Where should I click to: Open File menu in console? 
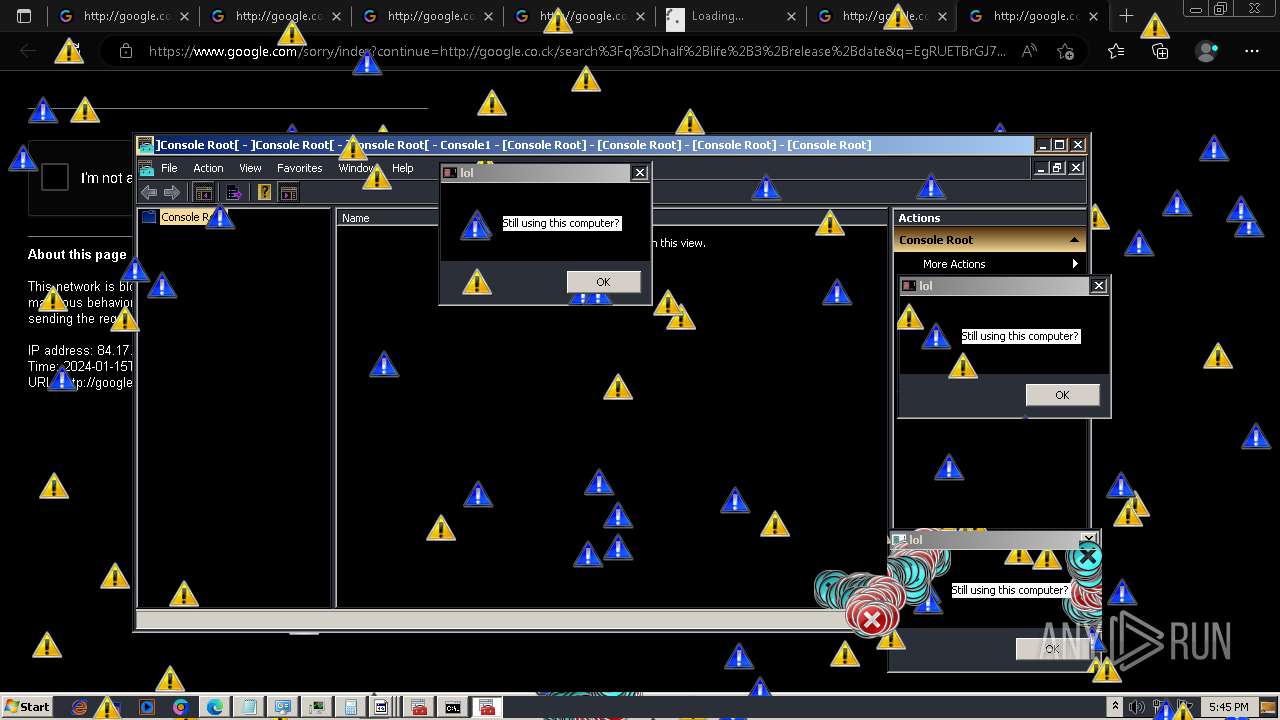tap(169, 168)
